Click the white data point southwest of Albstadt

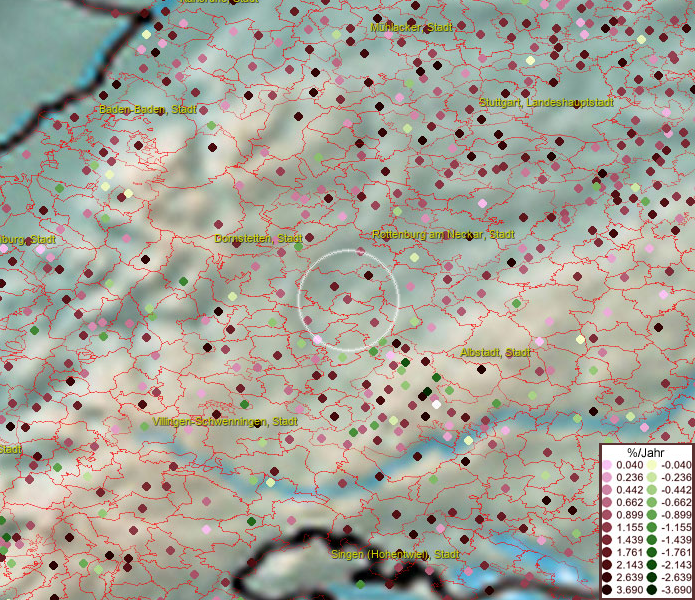coord(437,405)
